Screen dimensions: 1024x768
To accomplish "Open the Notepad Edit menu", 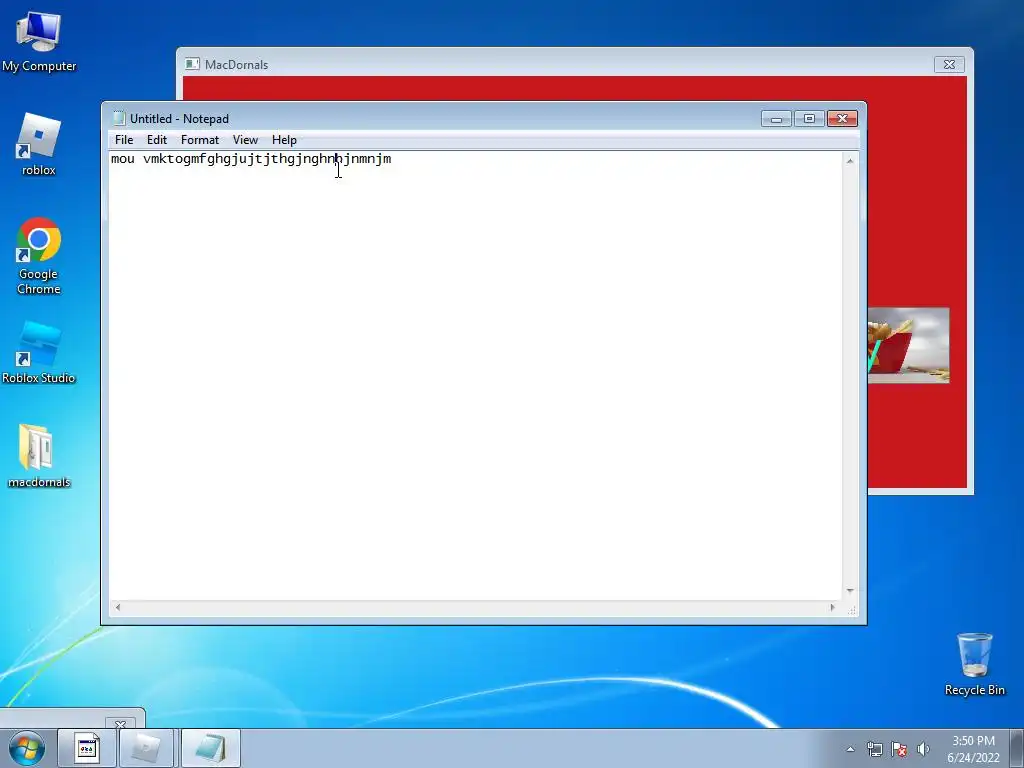I will click(157, 140).
